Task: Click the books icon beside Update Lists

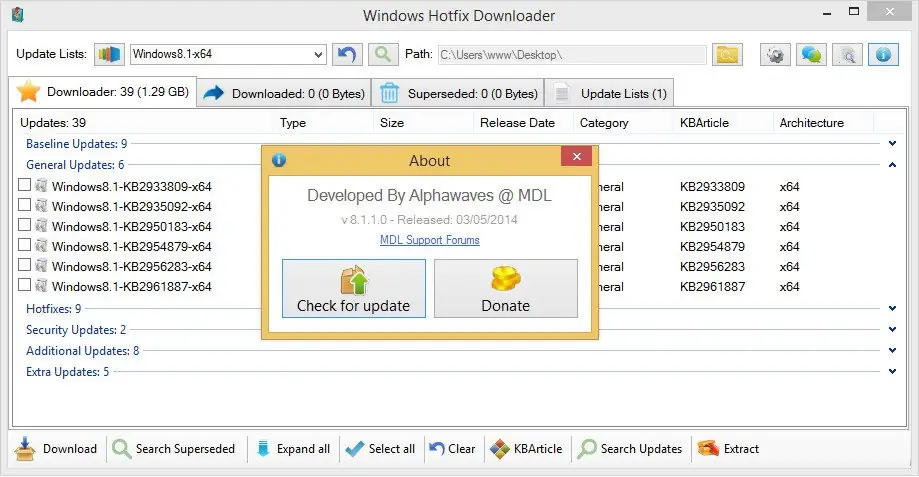Action: (x=109, y=54)
